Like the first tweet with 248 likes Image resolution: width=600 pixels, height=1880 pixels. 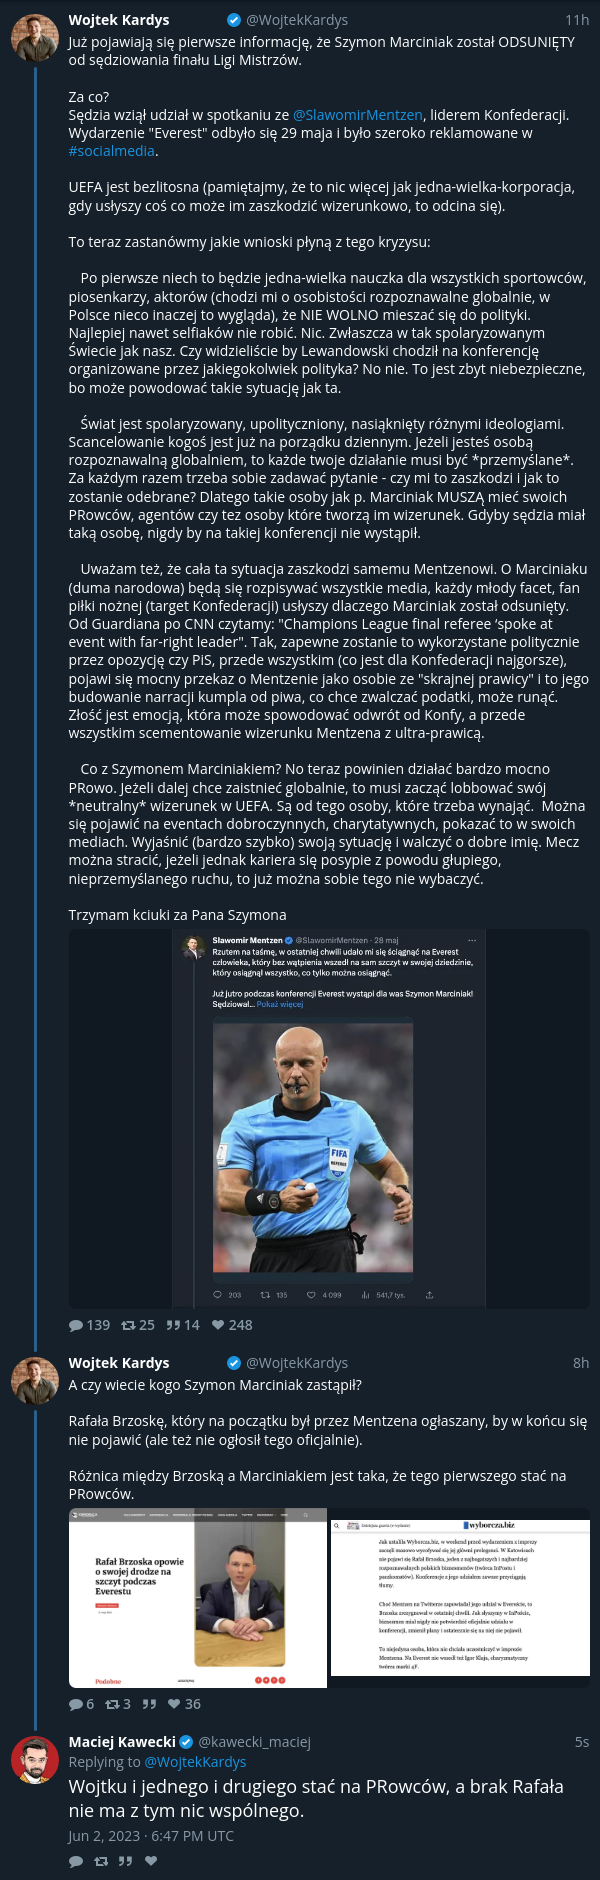232,1325
